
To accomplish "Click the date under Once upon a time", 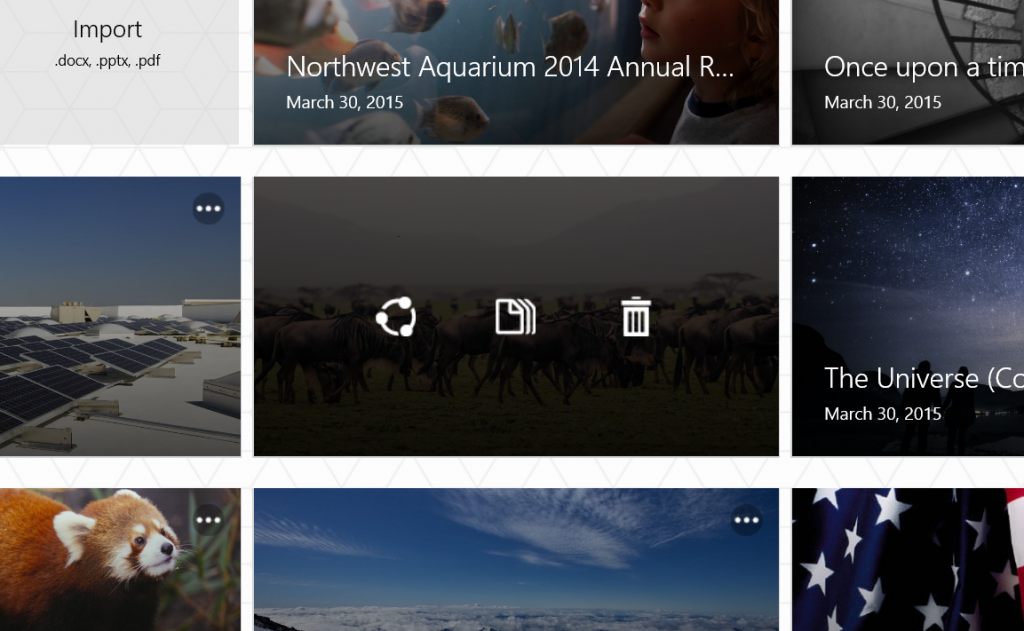I will (x=882, y=102).
